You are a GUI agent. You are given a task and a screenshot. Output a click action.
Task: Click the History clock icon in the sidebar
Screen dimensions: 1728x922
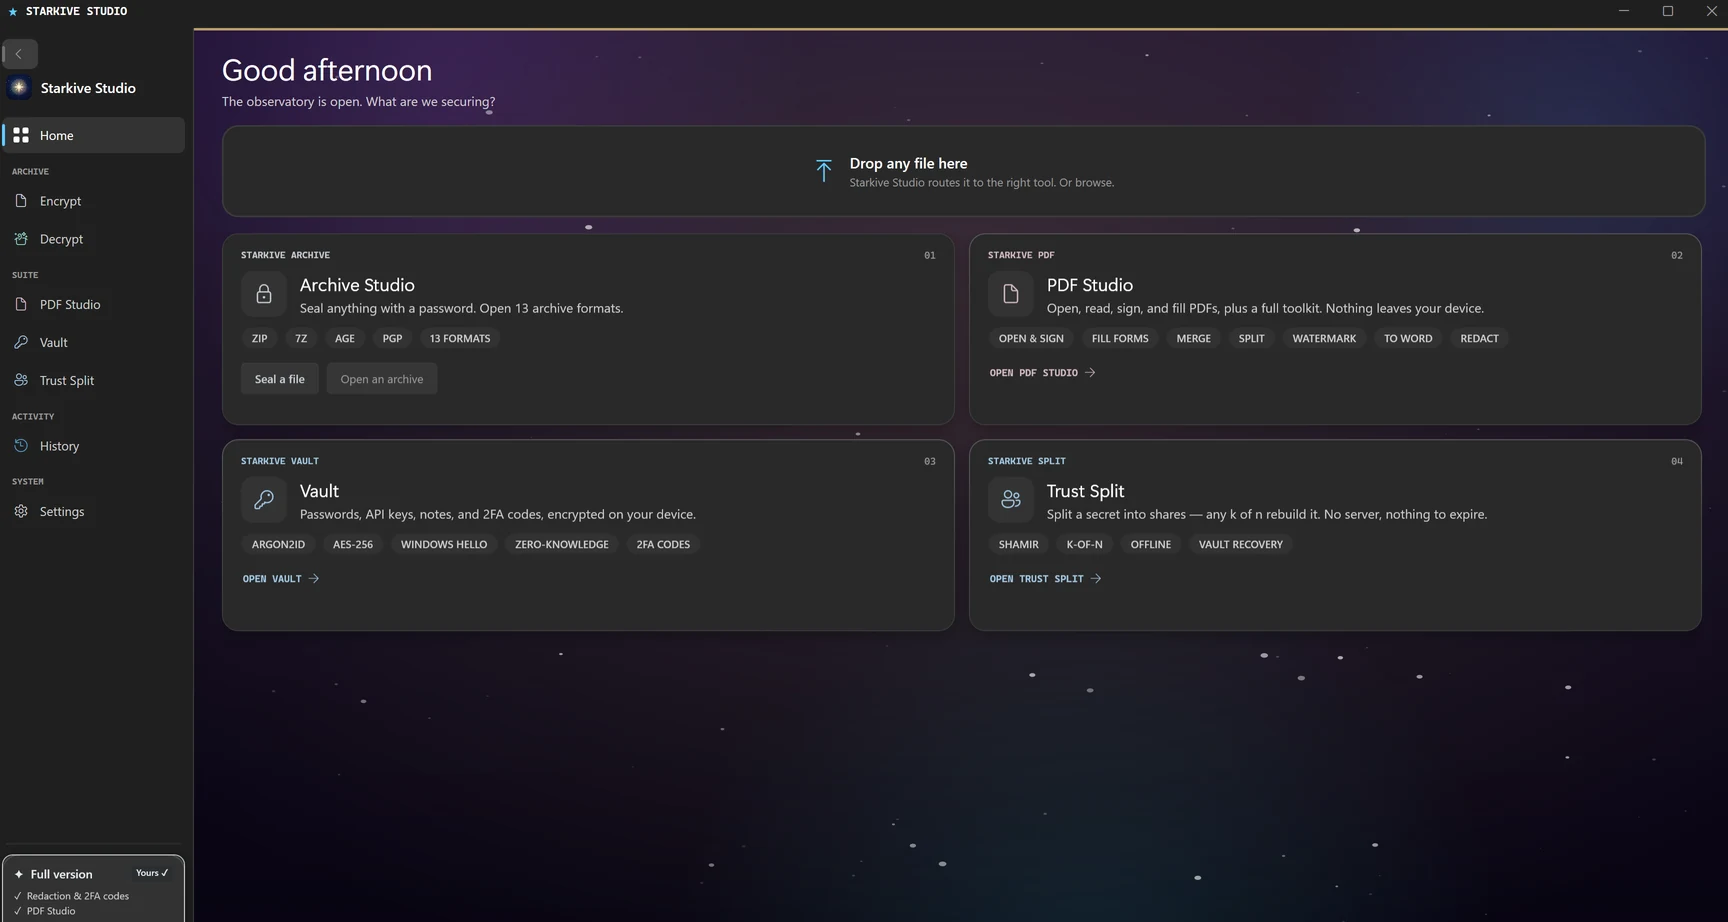click(21, 446)
